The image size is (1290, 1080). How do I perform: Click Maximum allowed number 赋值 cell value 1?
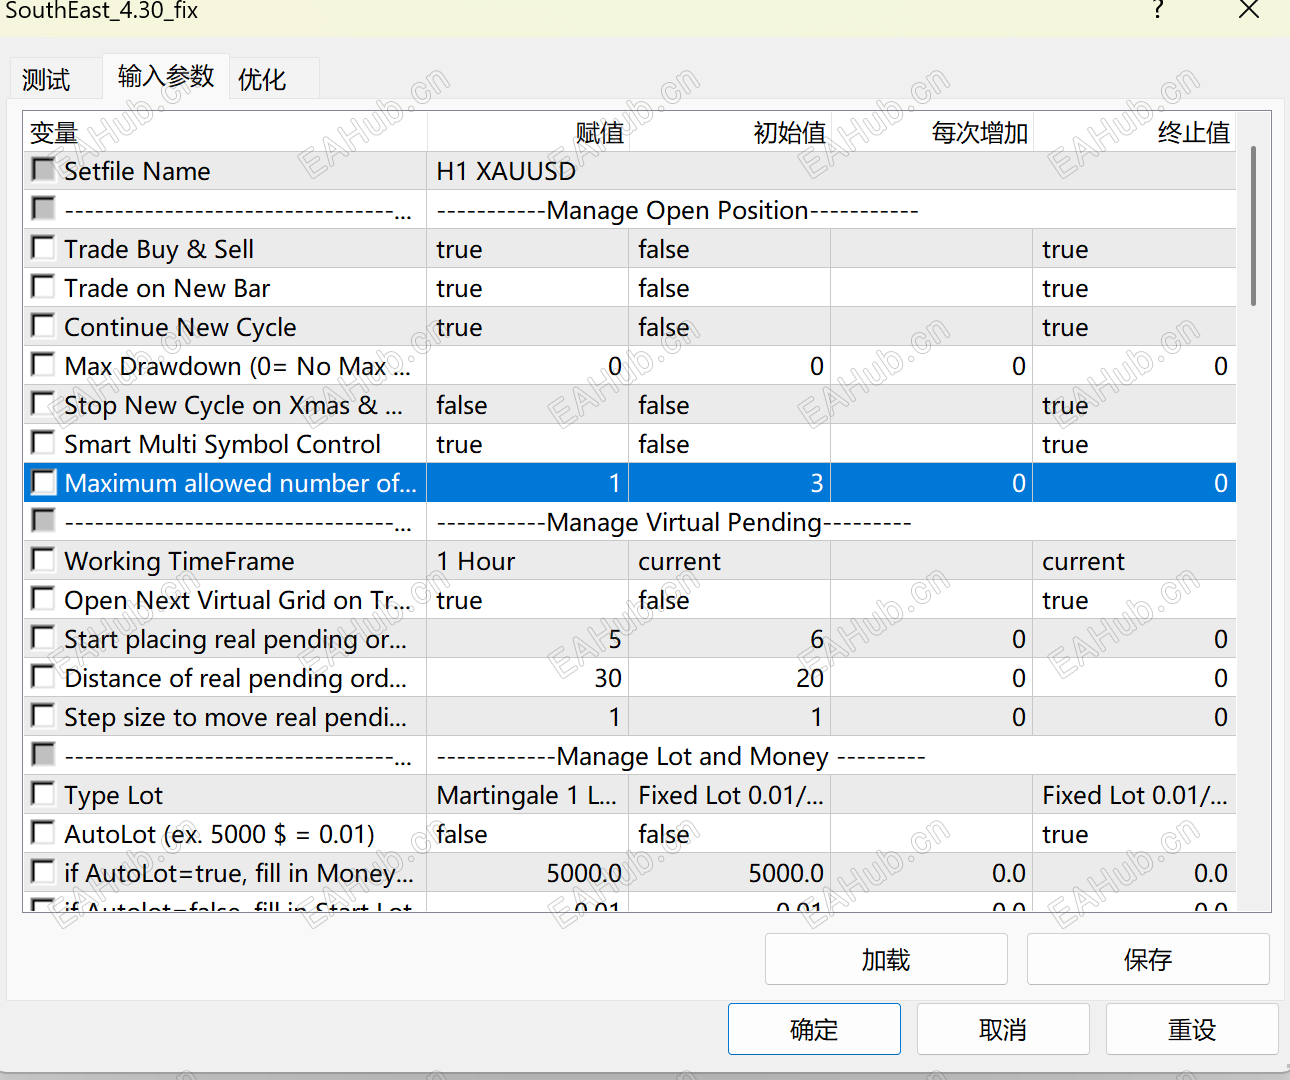tap(528, 483)
